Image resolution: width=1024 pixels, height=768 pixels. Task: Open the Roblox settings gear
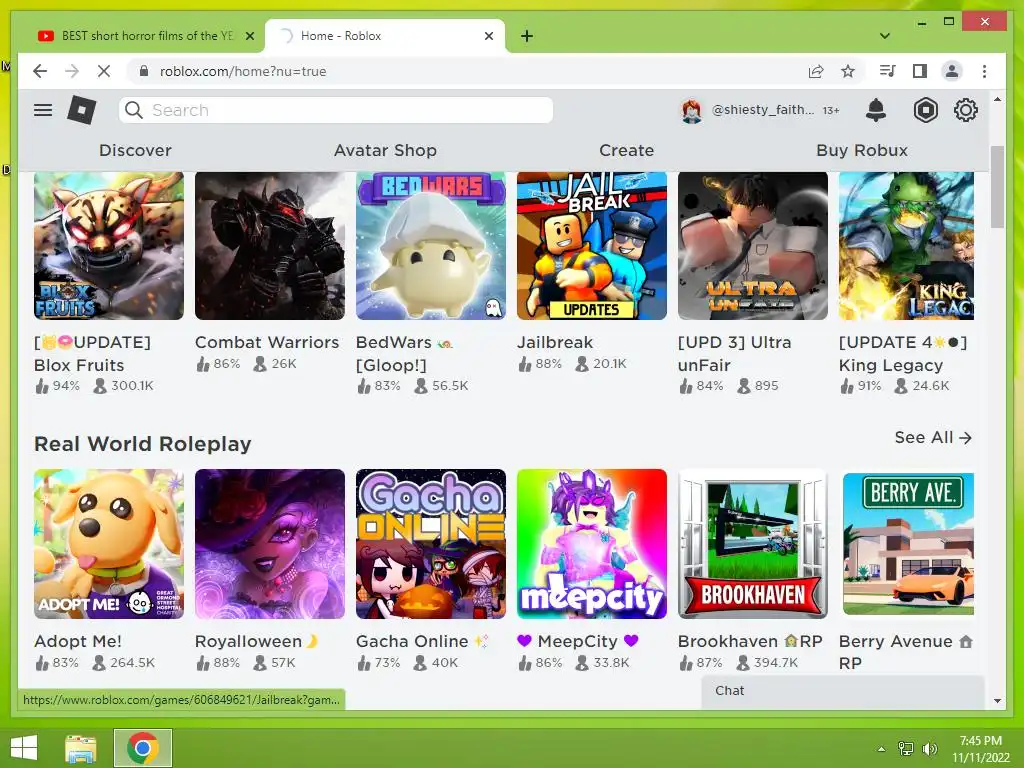click(x=965, y=110)
